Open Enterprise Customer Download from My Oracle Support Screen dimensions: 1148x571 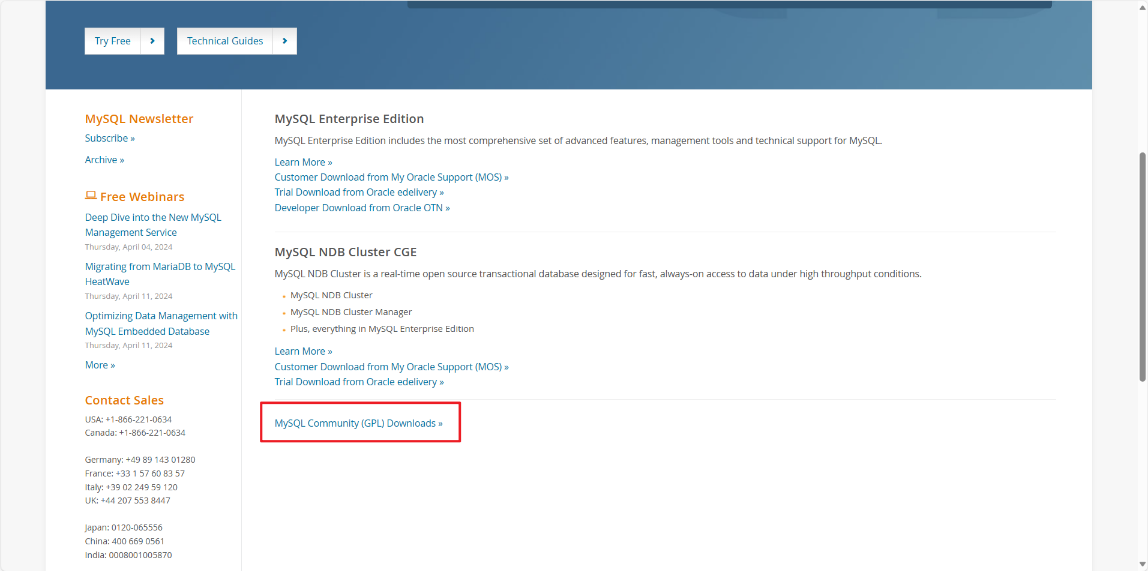[392, 177]
